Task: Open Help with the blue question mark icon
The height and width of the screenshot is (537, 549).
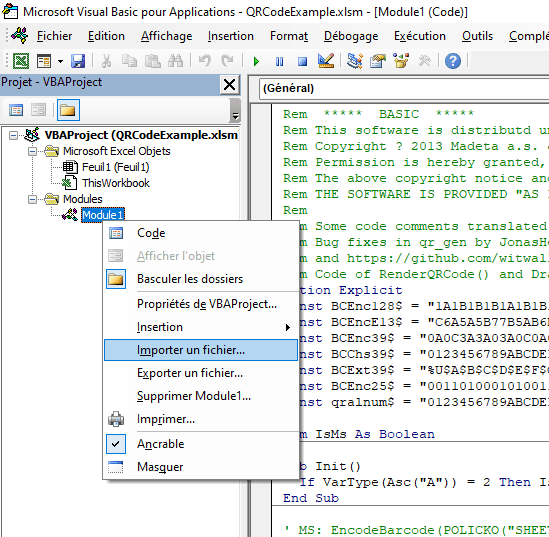Action: [453, 61]
